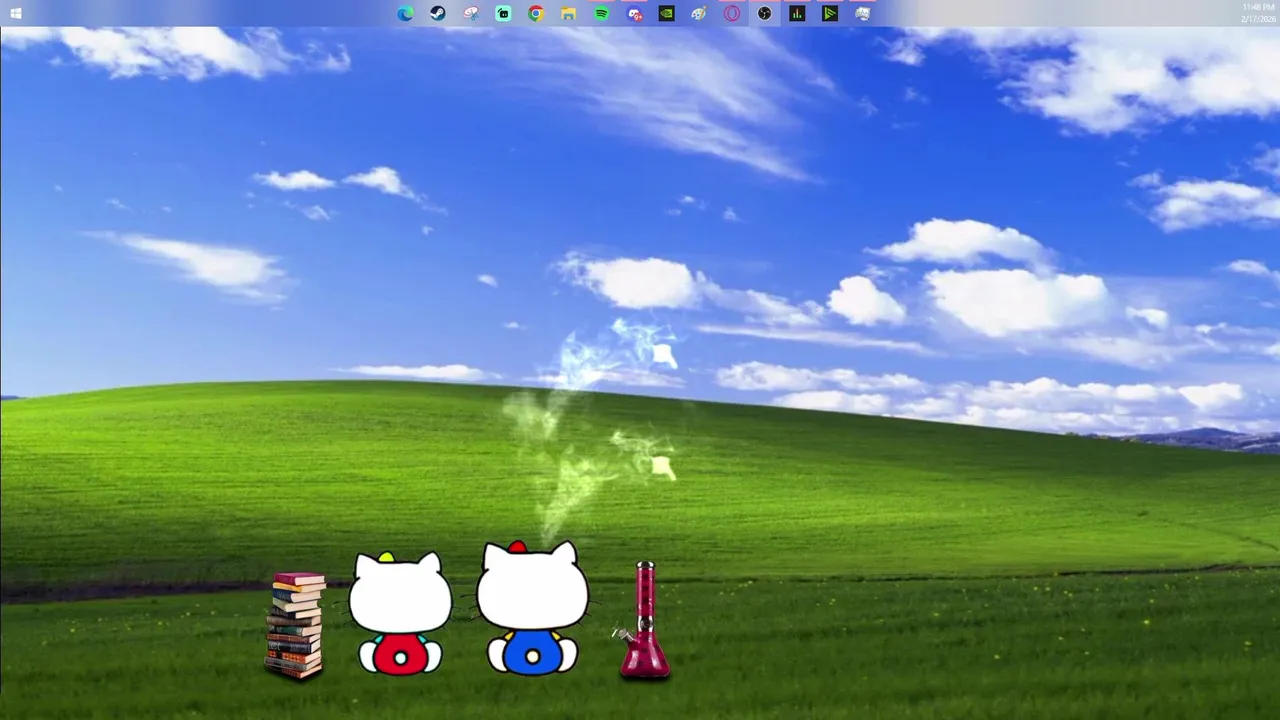
Task: Open the last white taskbar app icon
Action: tap(862, 13)
